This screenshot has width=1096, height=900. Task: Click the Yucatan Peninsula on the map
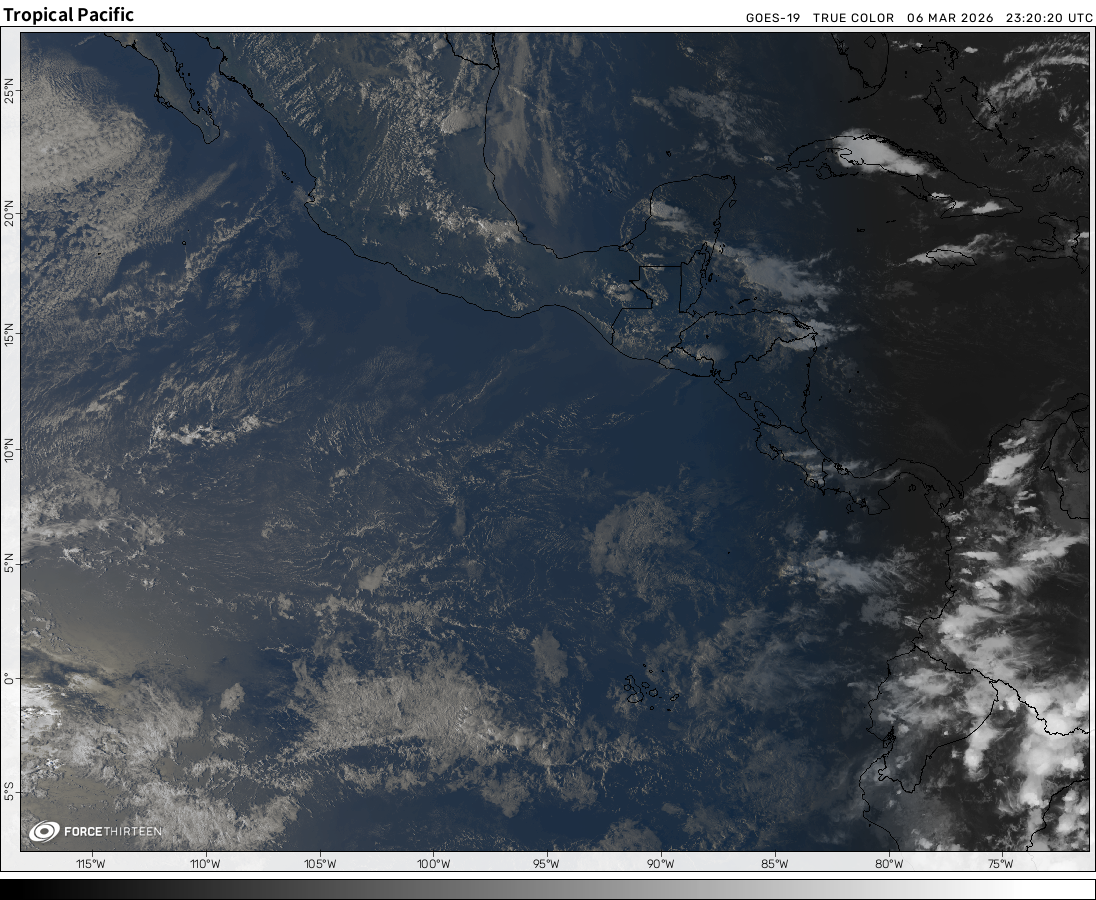690,215
